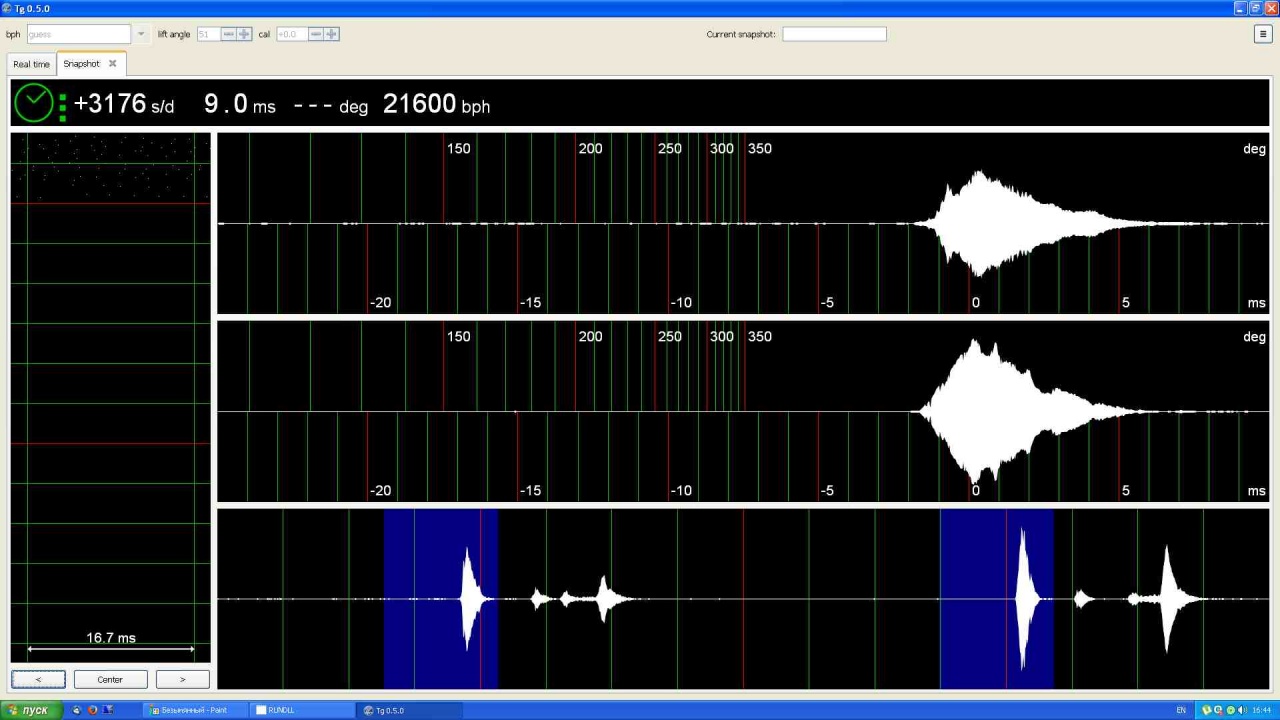
Task: Select the Snapshot tab
Action: coord(81,64)
